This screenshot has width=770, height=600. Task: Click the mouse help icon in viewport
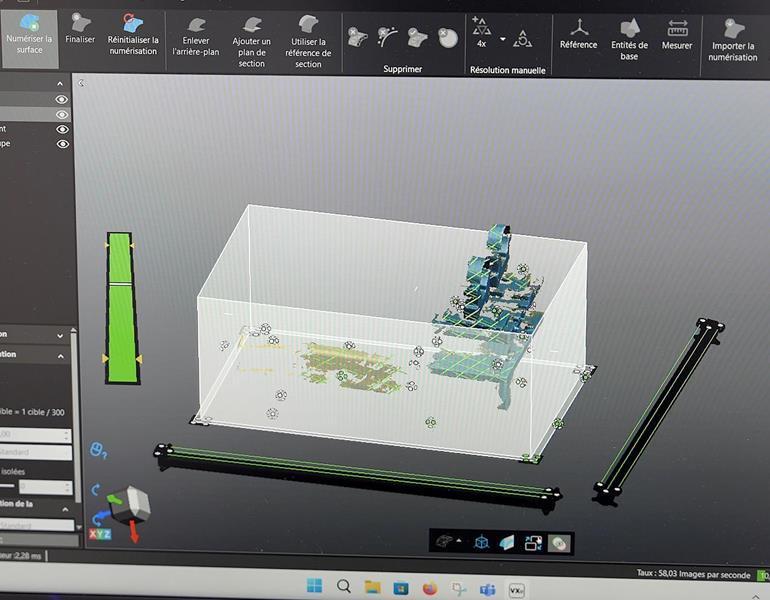[x=98, y=450]
